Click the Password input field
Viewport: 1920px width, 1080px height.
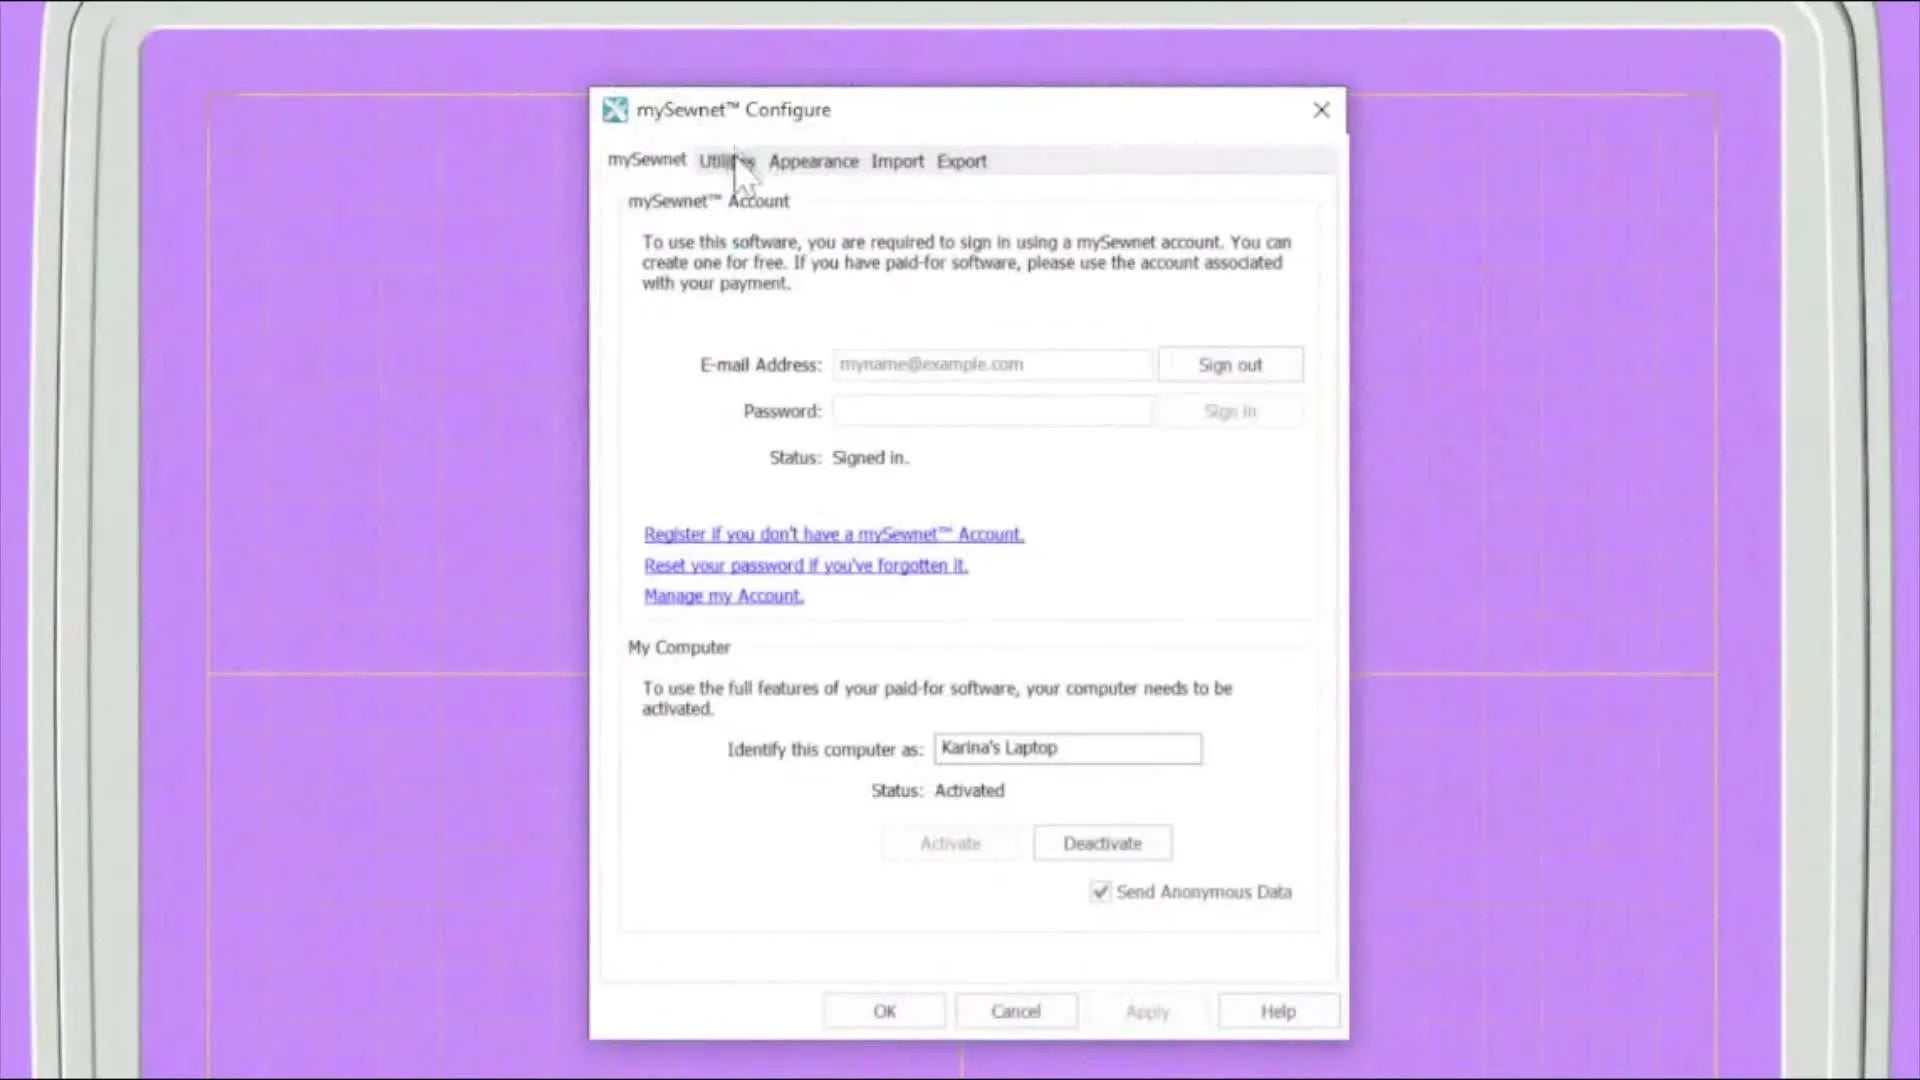click(x=992, y=411)
